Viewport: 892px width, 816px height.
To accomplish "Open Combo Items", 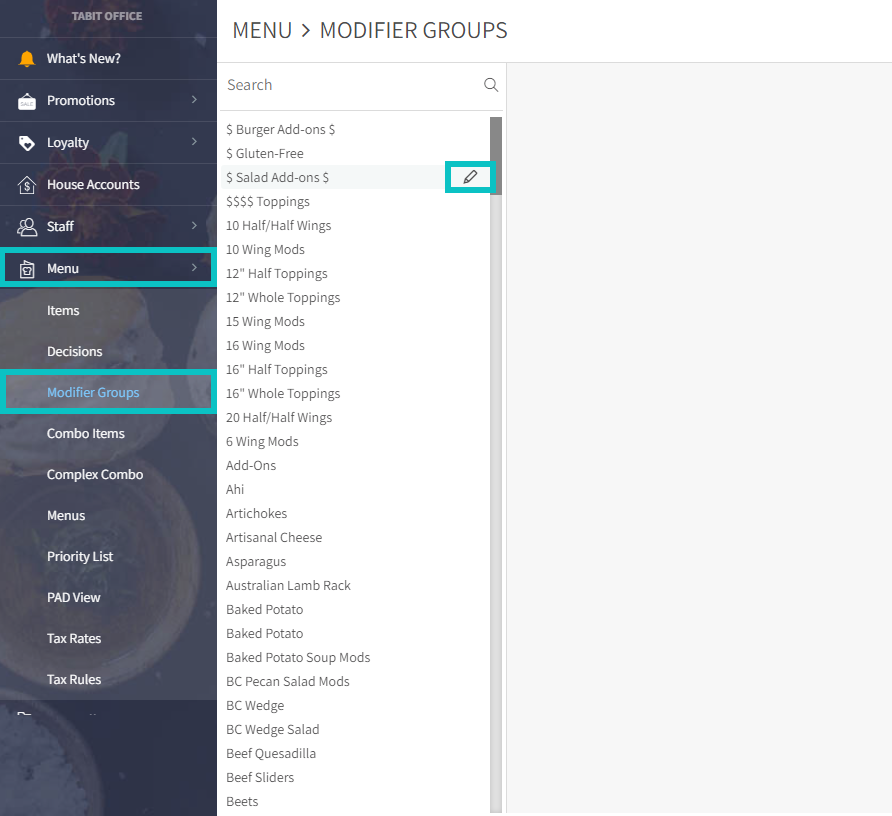I will (86, 434).
